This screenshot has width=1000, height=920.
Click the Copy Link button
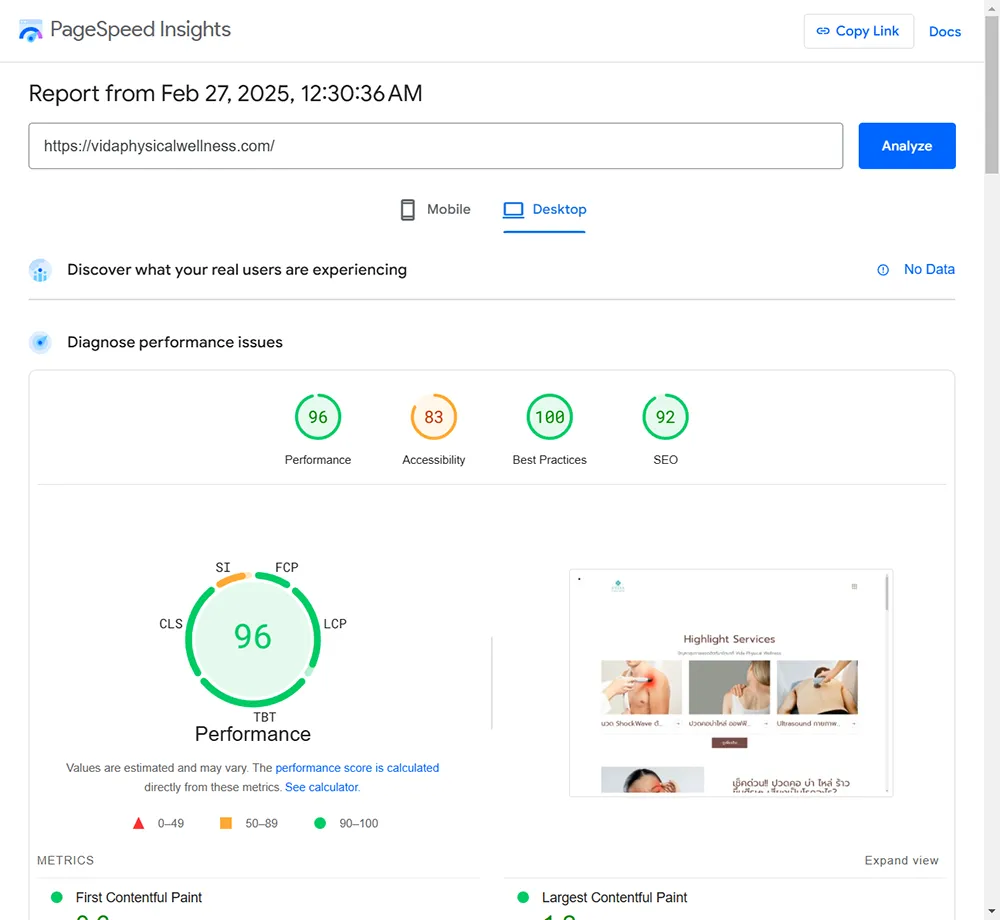858,31
